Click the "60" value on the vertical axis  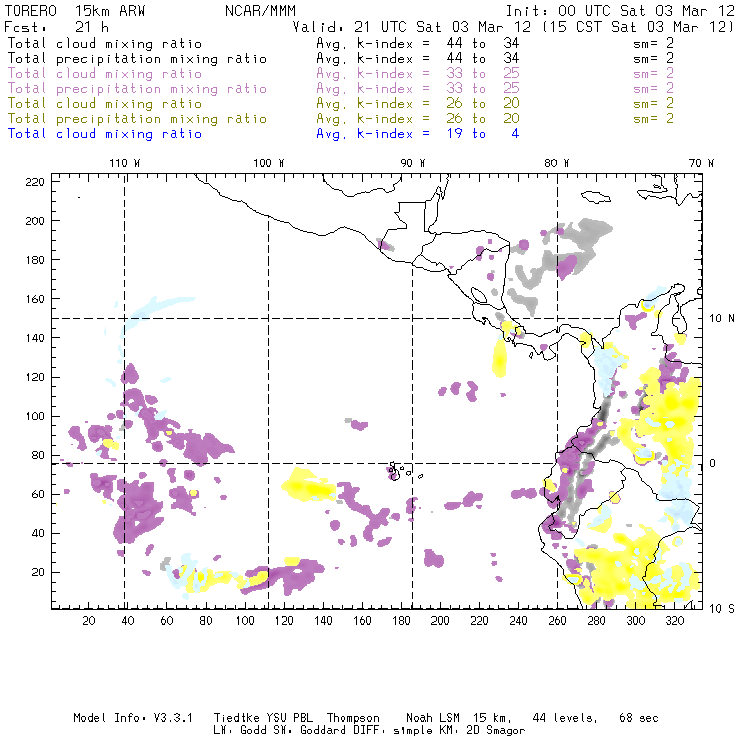[x=38, y=495]
